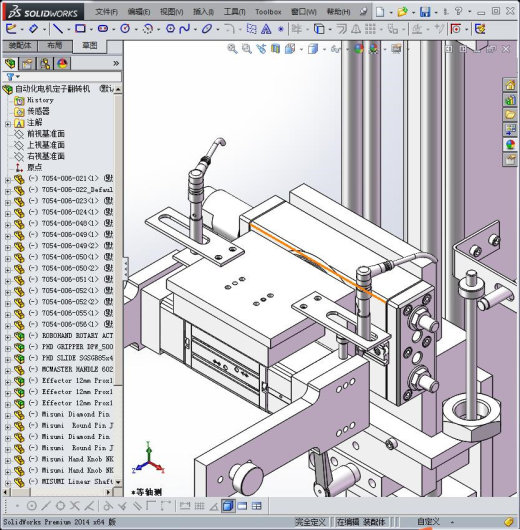Image resolution: width=520 pixels, height=530 pixels.
Task: Click the Zoom to Fit icon
Action: click(232, 49)
